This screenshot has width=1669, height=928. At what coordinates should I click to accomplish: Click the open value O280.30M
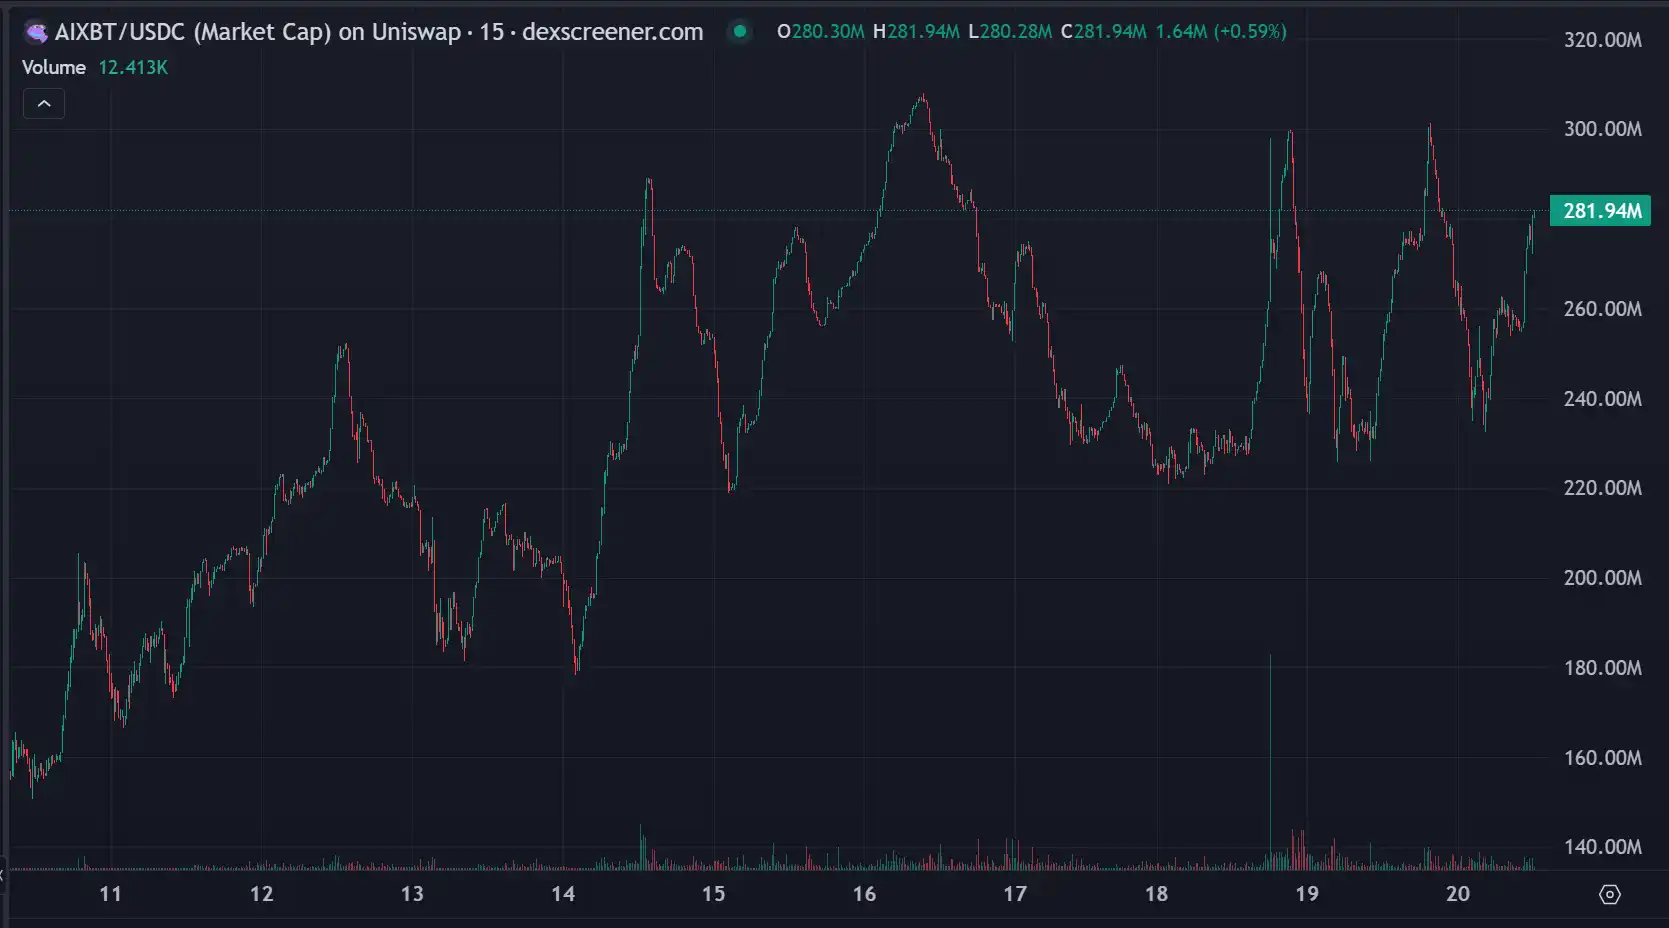coord(820,32)
